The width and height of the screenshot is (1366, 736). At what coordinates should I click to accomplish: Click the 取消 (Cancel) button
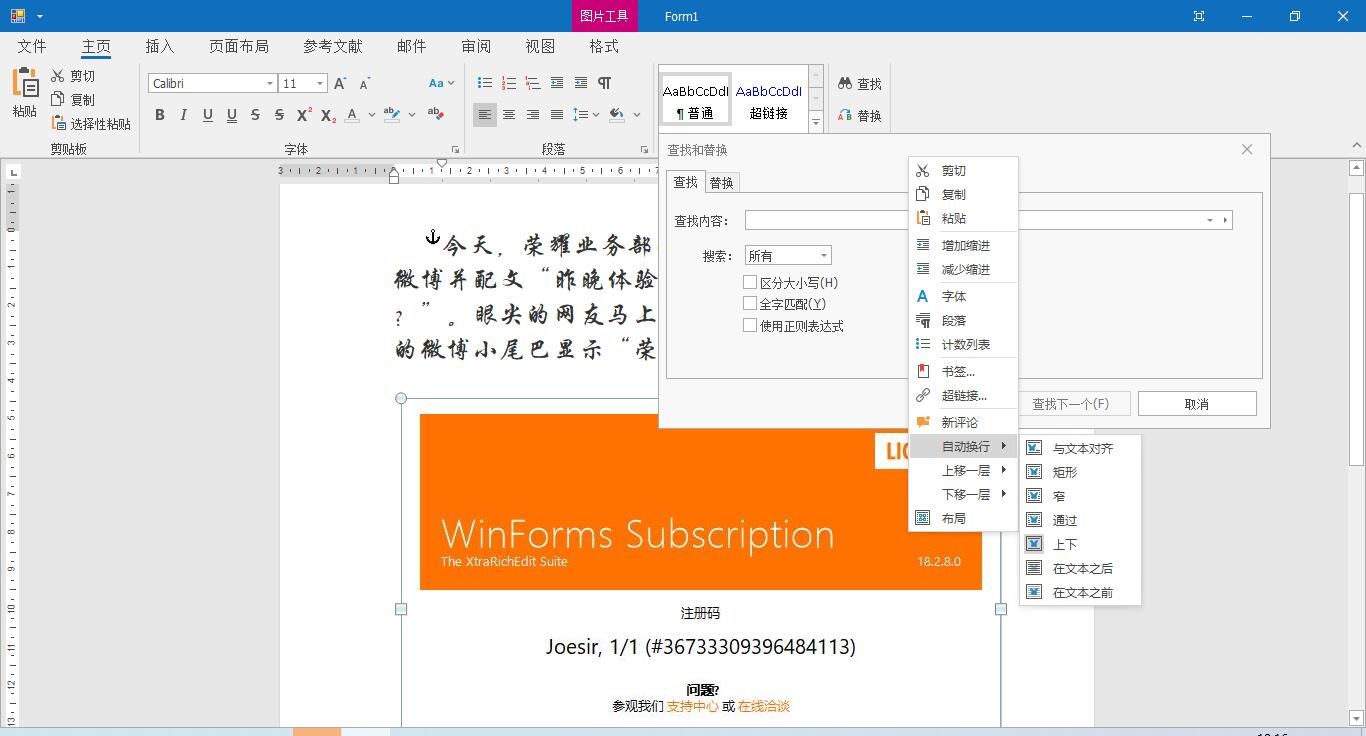pos(1197,404)
